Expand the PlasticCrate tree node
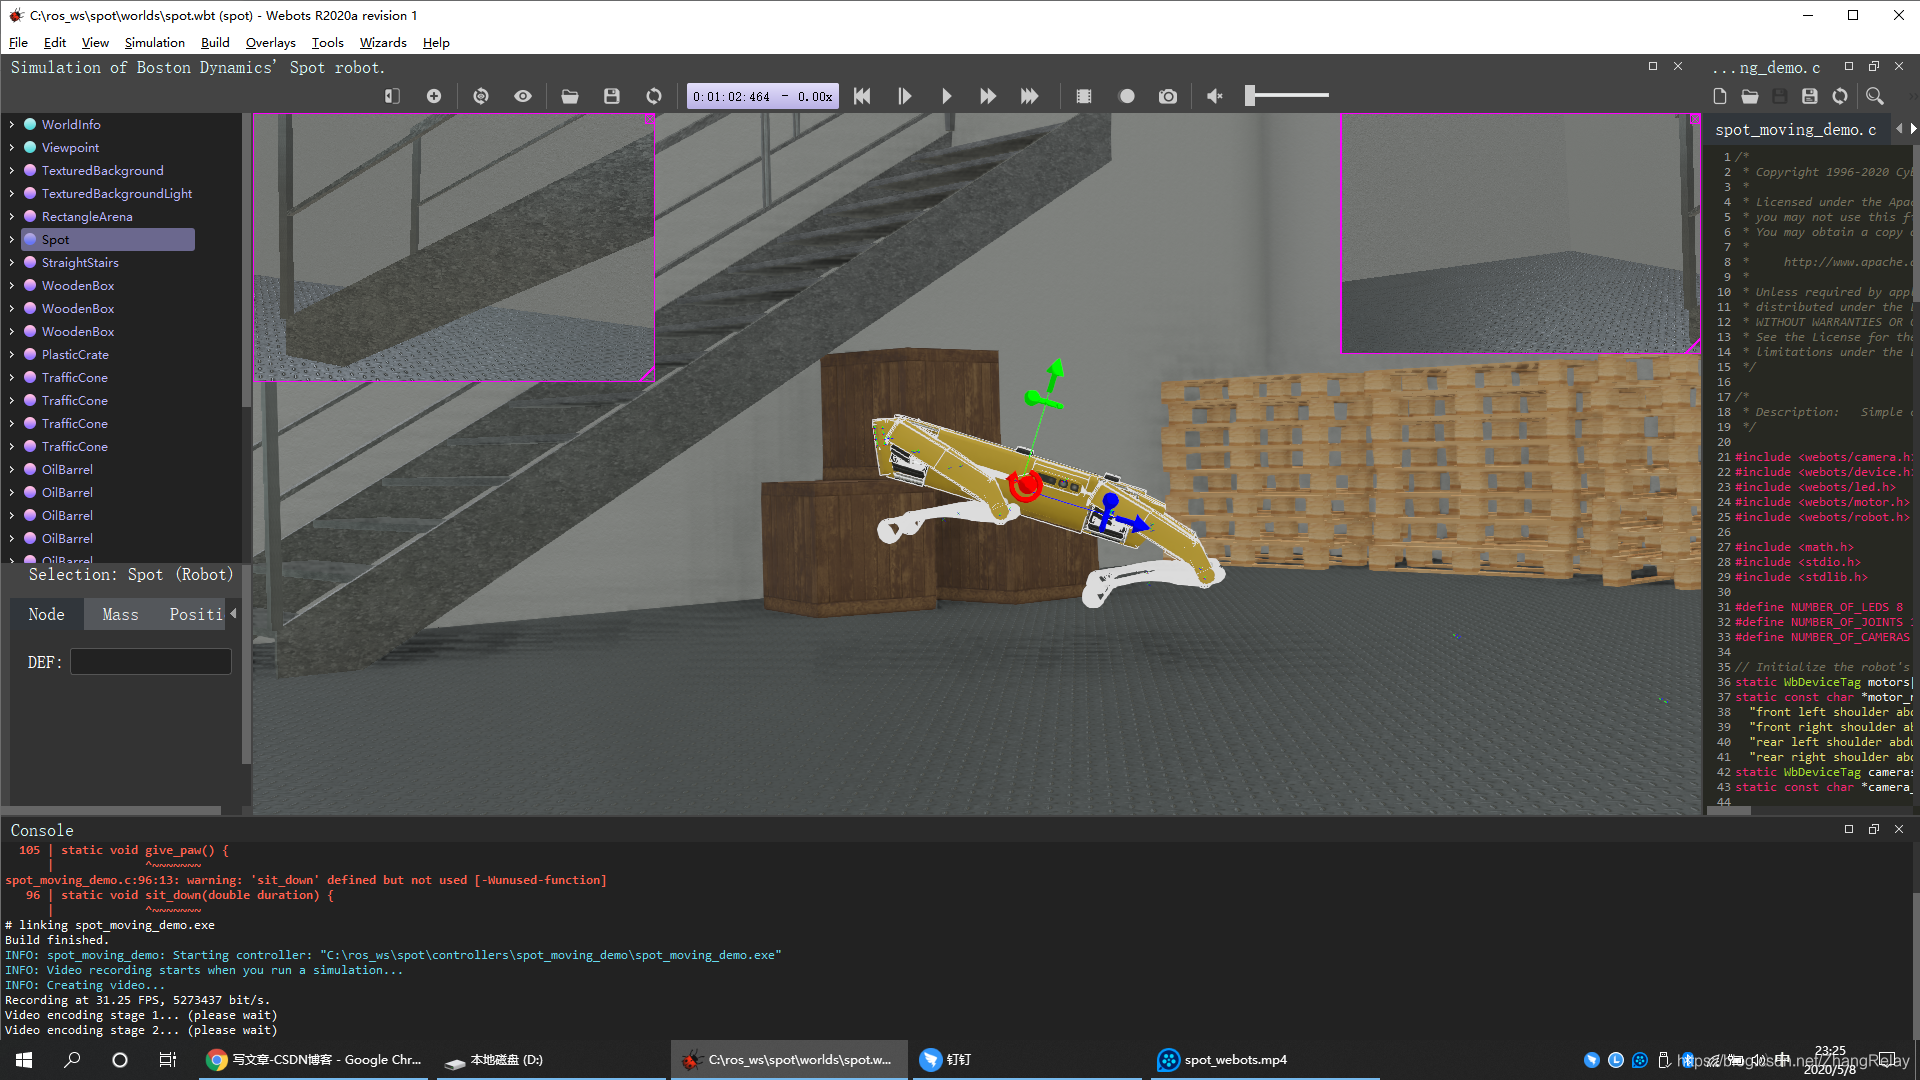 pyautogui.click(x=11, y=355)
